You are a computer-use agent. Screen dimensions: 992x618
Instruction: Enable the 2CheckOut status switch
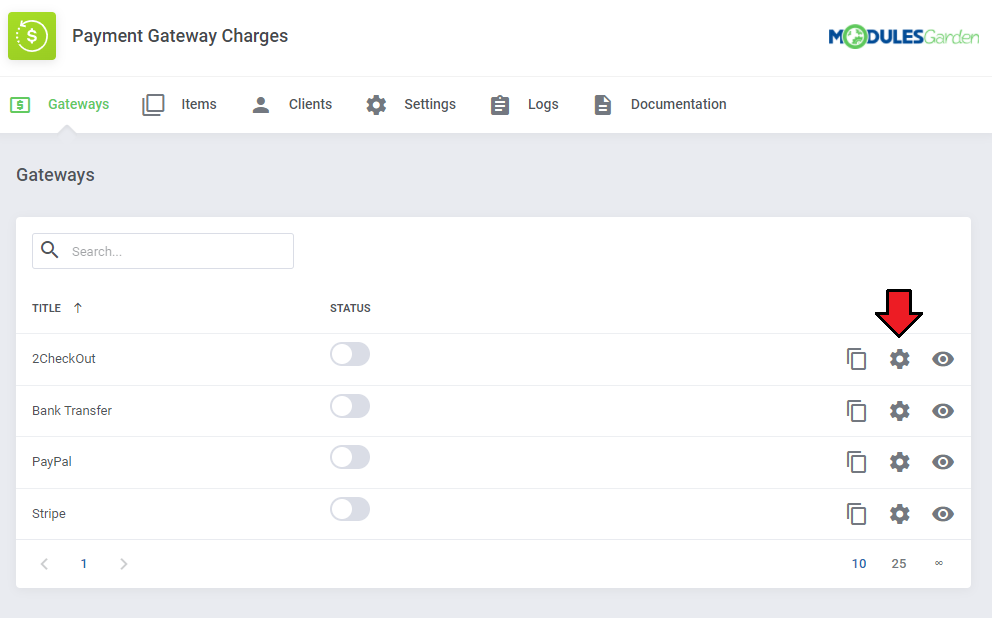[350, 354]
